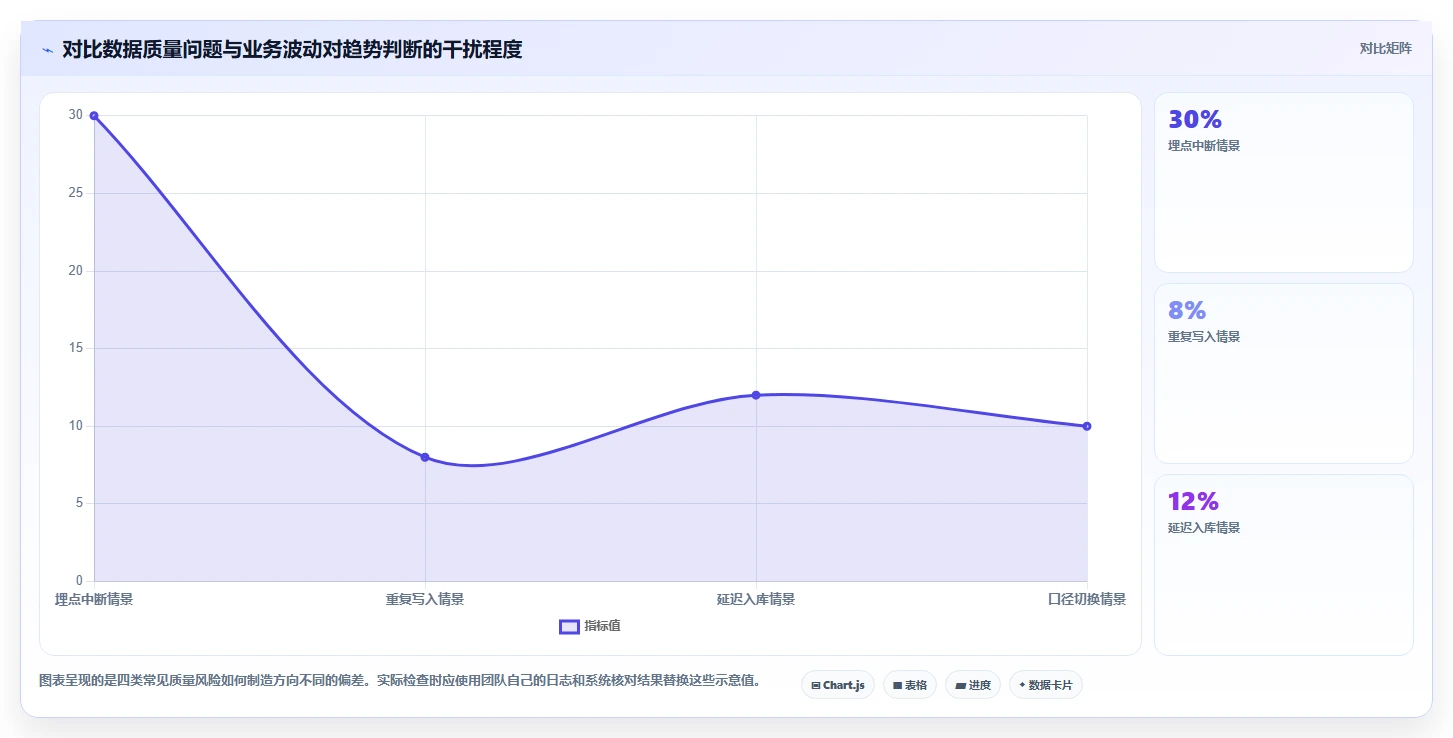Select the 进度 tag pill
The height and width of the screenshot is (738, 1453).
click(973, 685)
